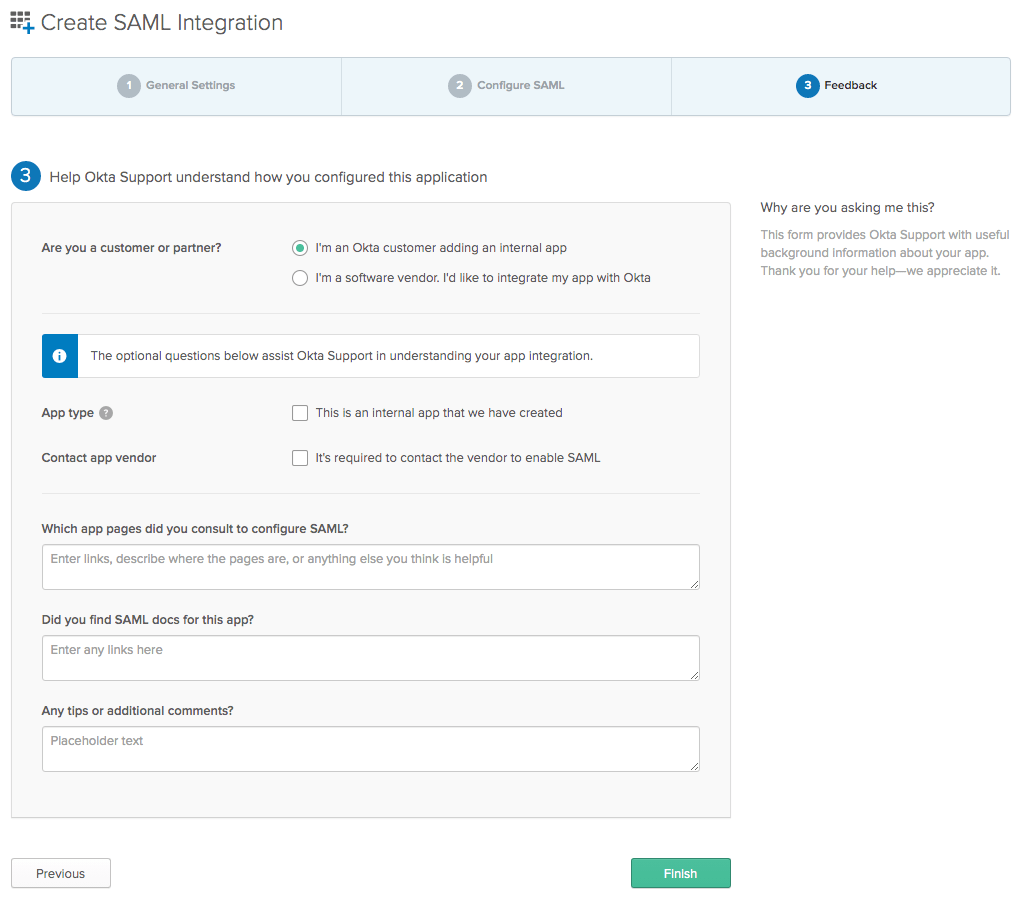Screen dimensions: 1020x898
Task: Click the App type help question icon
Action: point(106,413)
